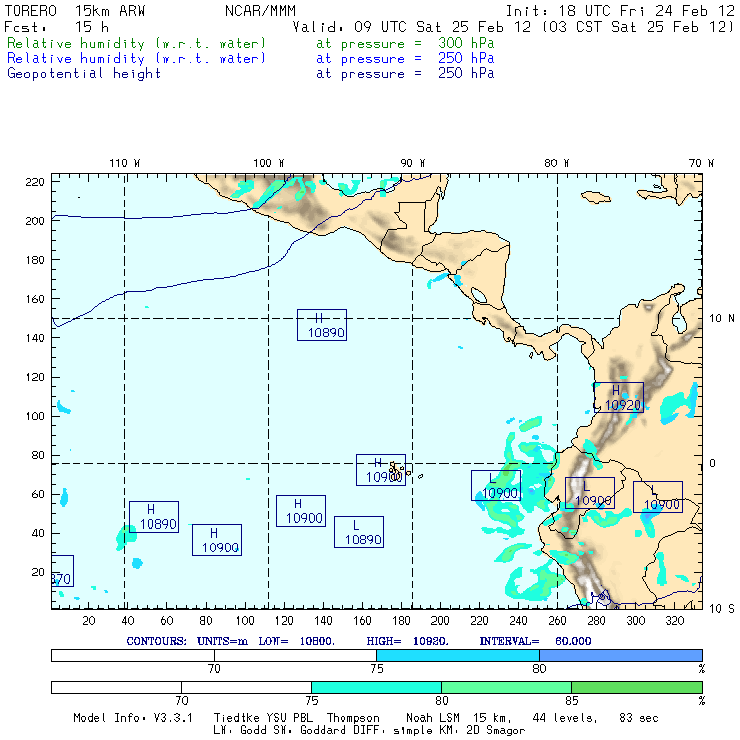The image size is (740, 740).
Task: Click the green Relative humidity 300 hPa legend text
Action: click(137, 44)
